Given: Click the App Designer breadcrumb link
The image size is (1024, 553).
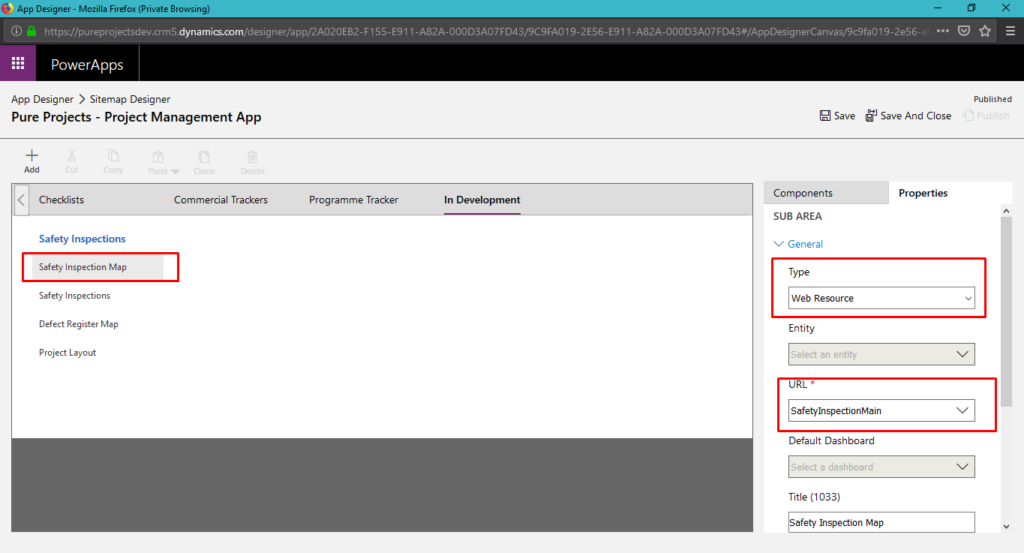Looking at the screenshot, I should coord(42,99).
